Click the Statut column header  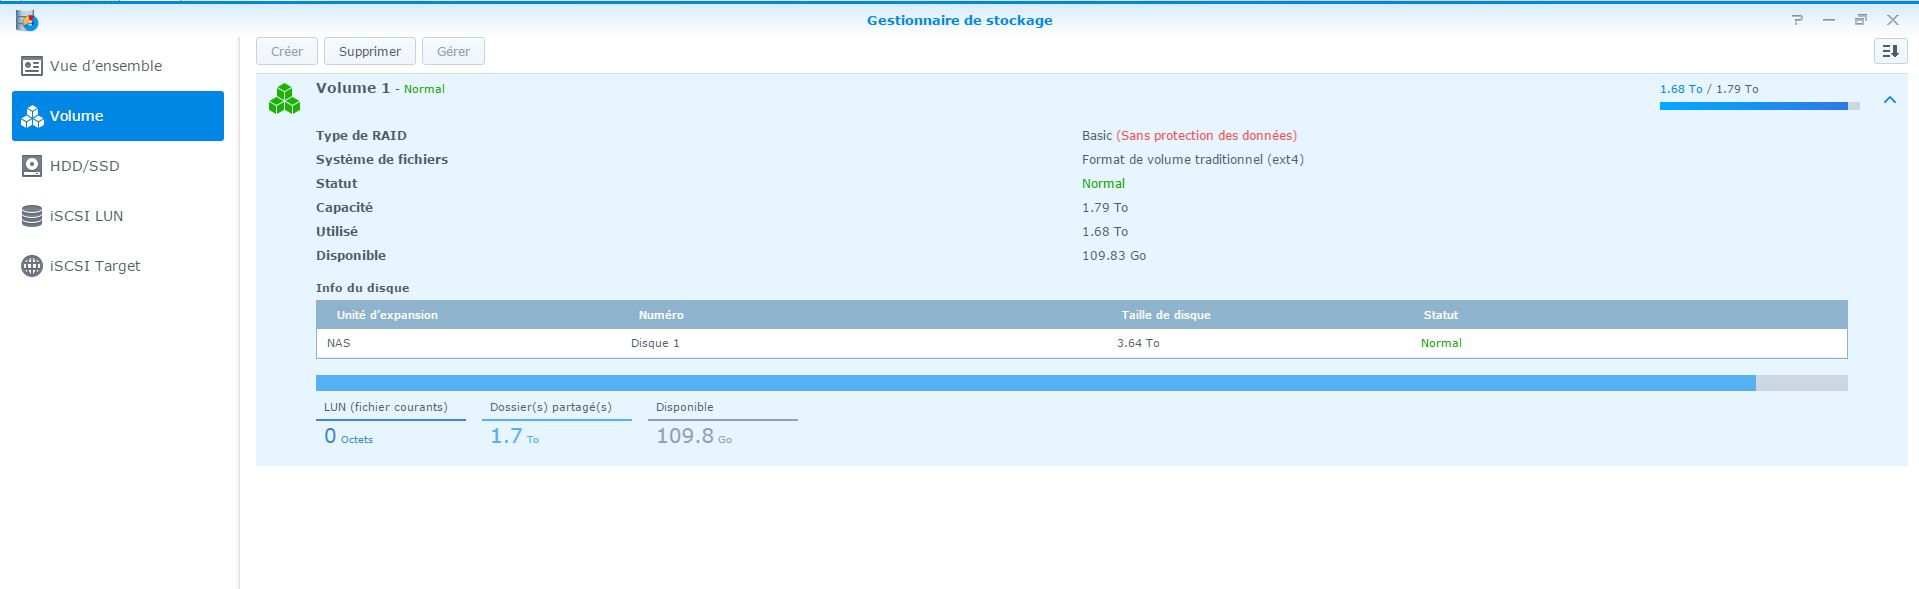point(1441,315)
